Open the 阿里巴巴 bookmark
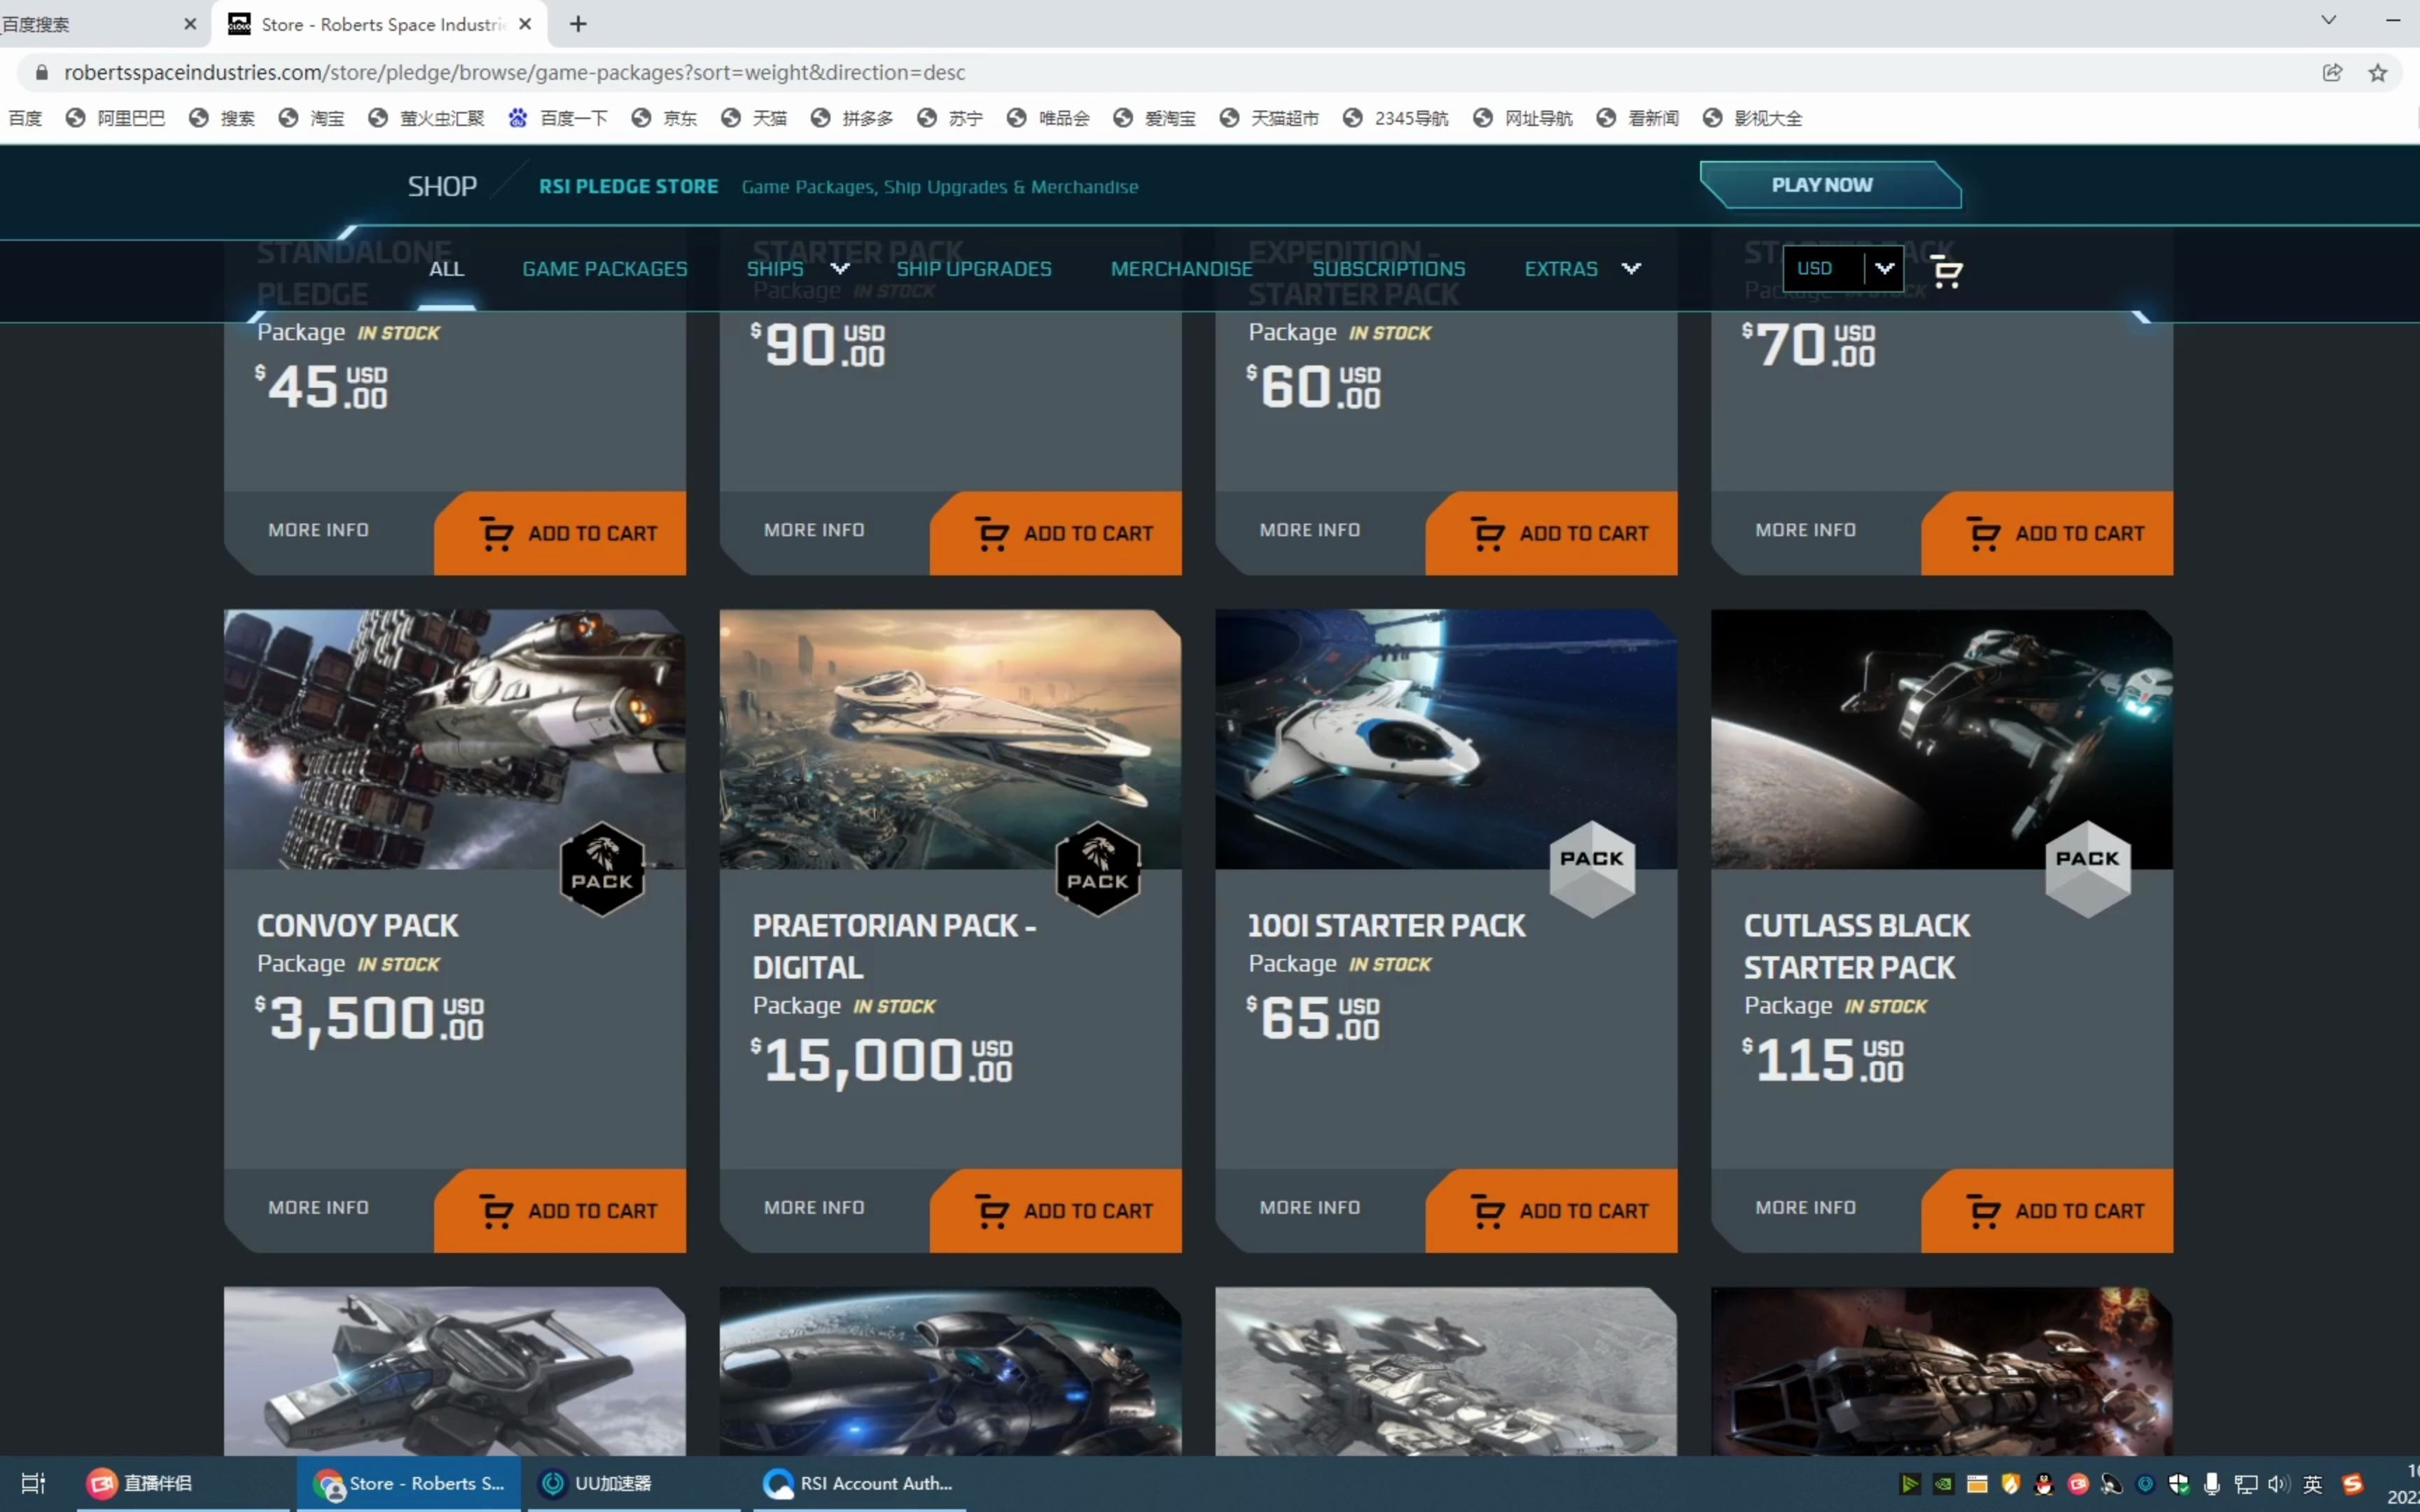The width and height of the screenshot is (2420, 1512). pyautogui.click(x=115, y=118)
